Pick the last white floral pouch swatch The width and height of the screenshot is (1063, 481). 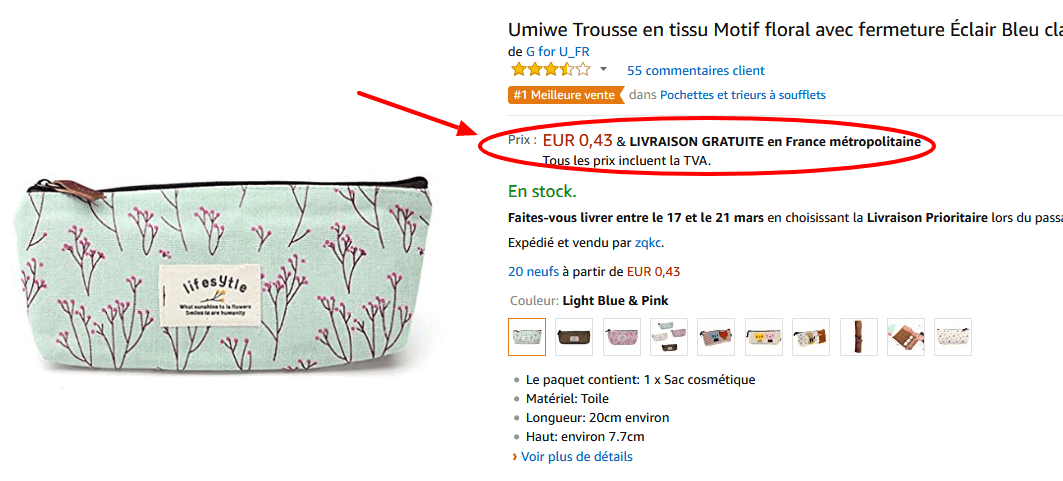coord(953,337)
